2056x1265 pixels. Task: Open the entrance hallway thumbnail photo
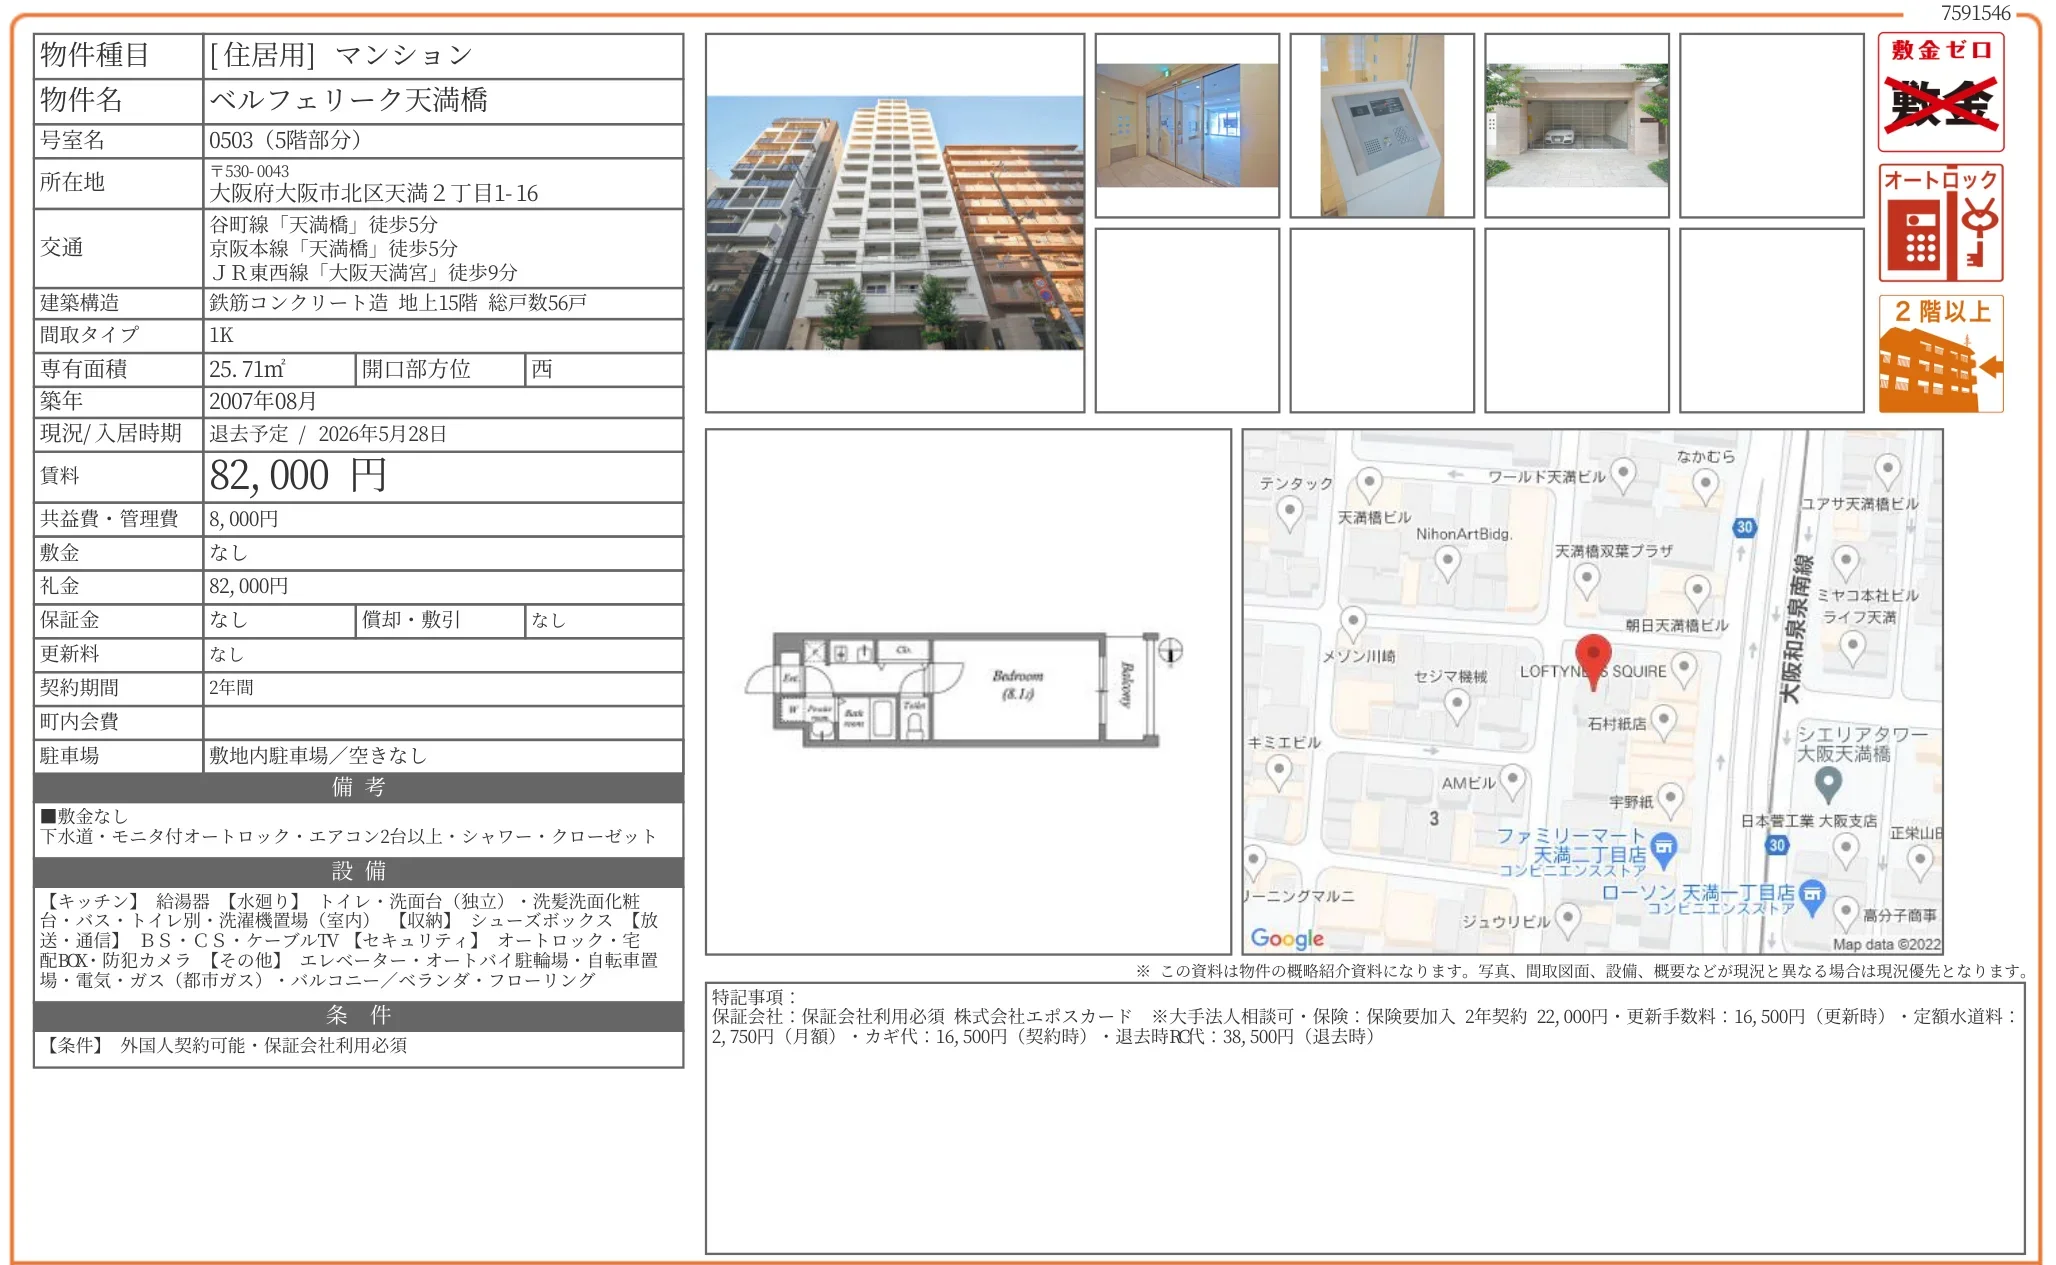1186,126
